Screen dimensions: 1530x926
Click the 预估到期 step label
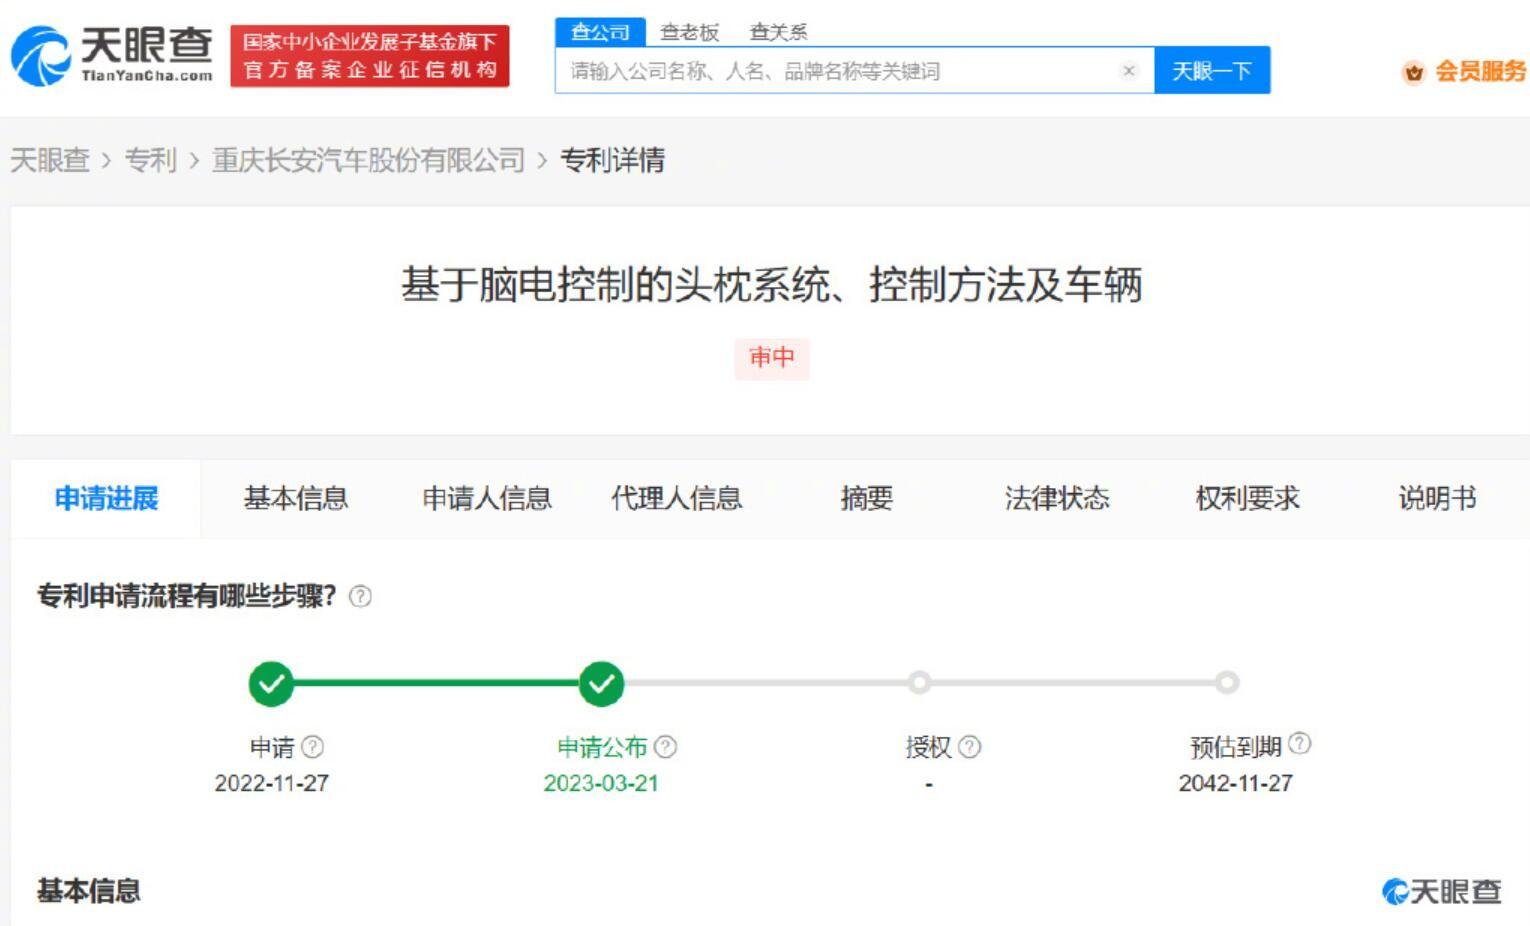click(1235, 747)
